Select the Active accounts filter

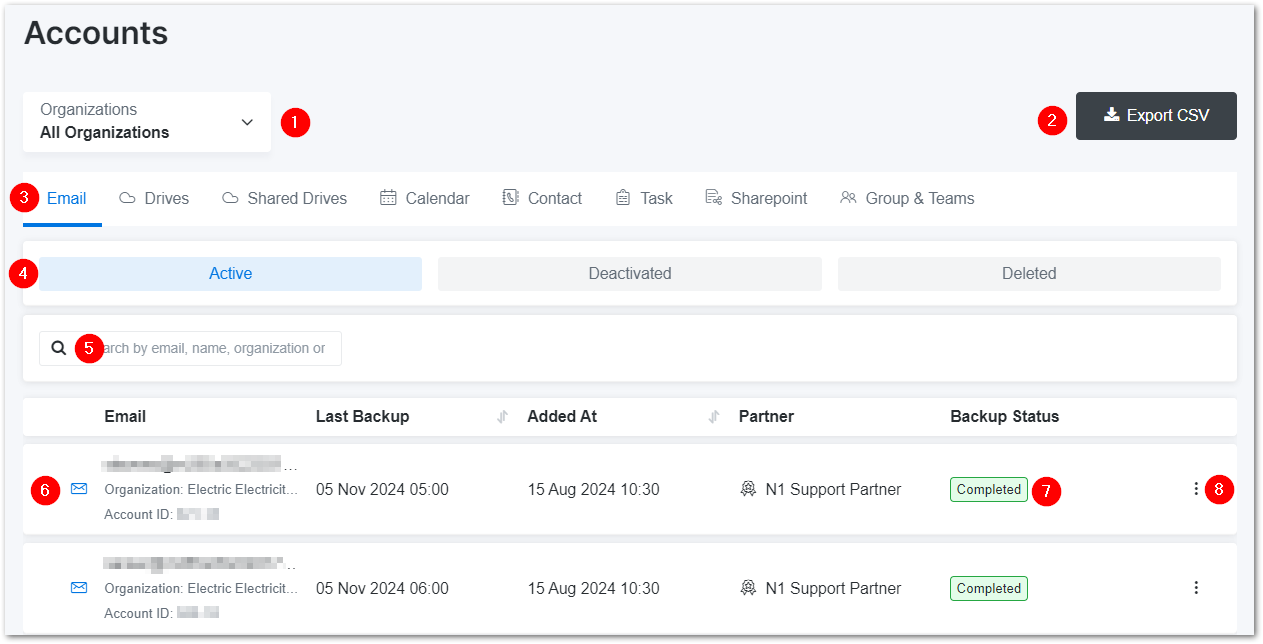click(230, 274)
